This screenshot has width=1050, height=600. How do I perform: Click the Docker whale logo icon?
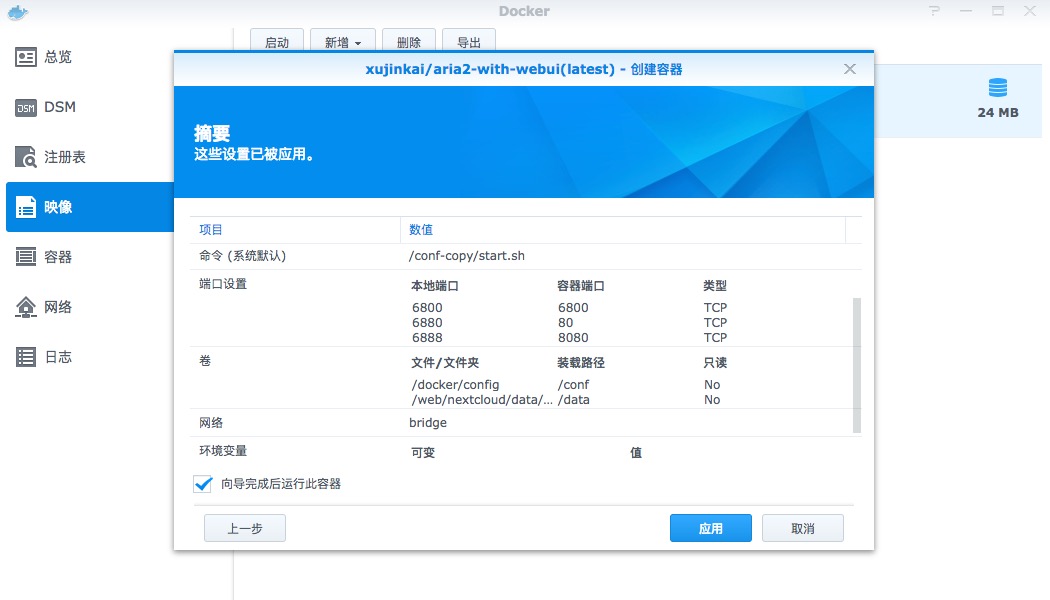coord(17,13)
